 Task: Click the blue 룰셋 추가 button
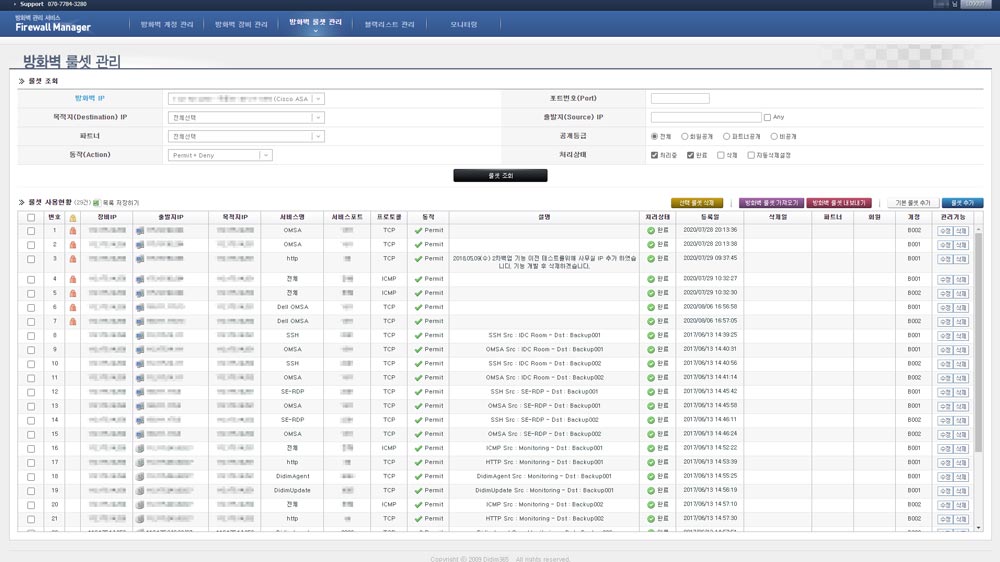coord(962,203)
